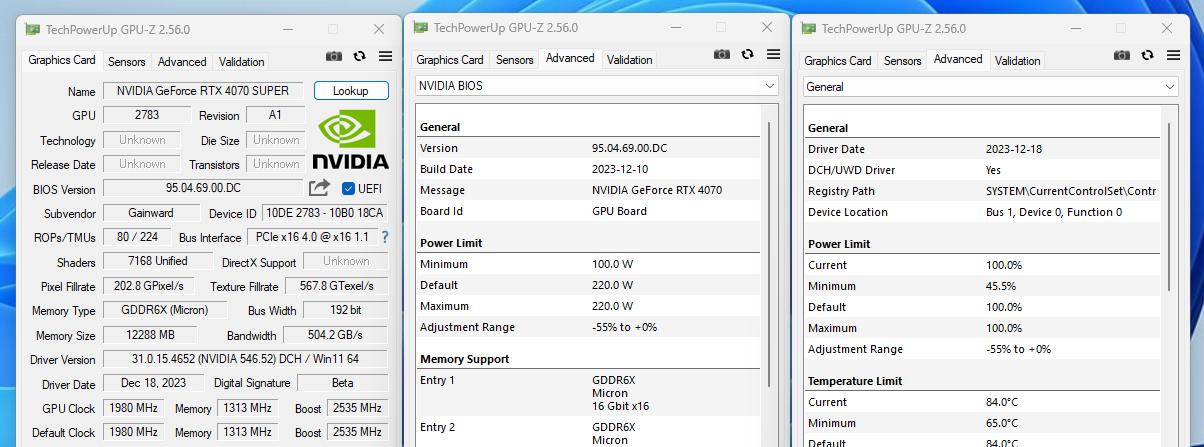This screenshot has width=1204, height=447.
Task: Click the BIOS Version field 95.04.69.00.DC
Action: pos(203,188)
